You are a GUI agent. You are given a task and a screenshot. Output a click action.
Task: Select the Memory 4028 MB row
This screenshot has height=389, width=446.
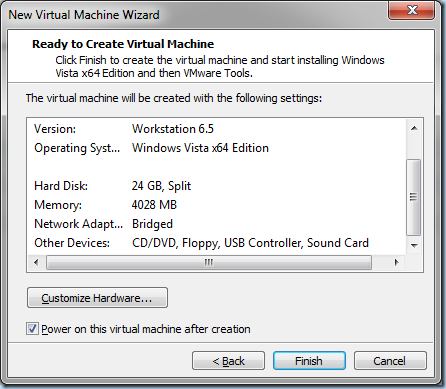coord(217,205)
